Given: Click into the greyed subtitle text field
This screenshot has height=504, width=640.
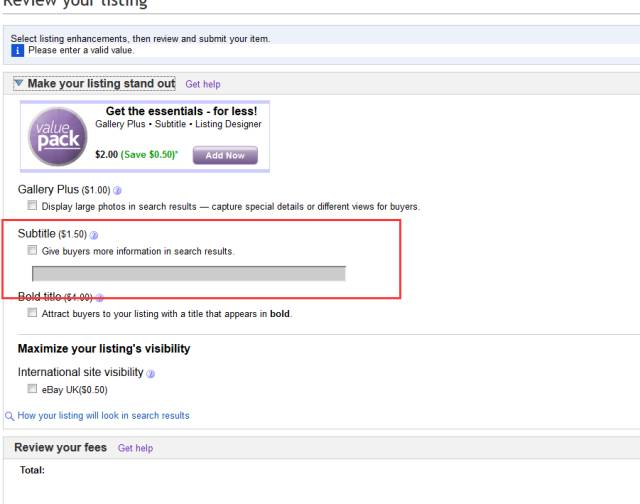Looking at the screenshot, I should click(x=189, y=274).
